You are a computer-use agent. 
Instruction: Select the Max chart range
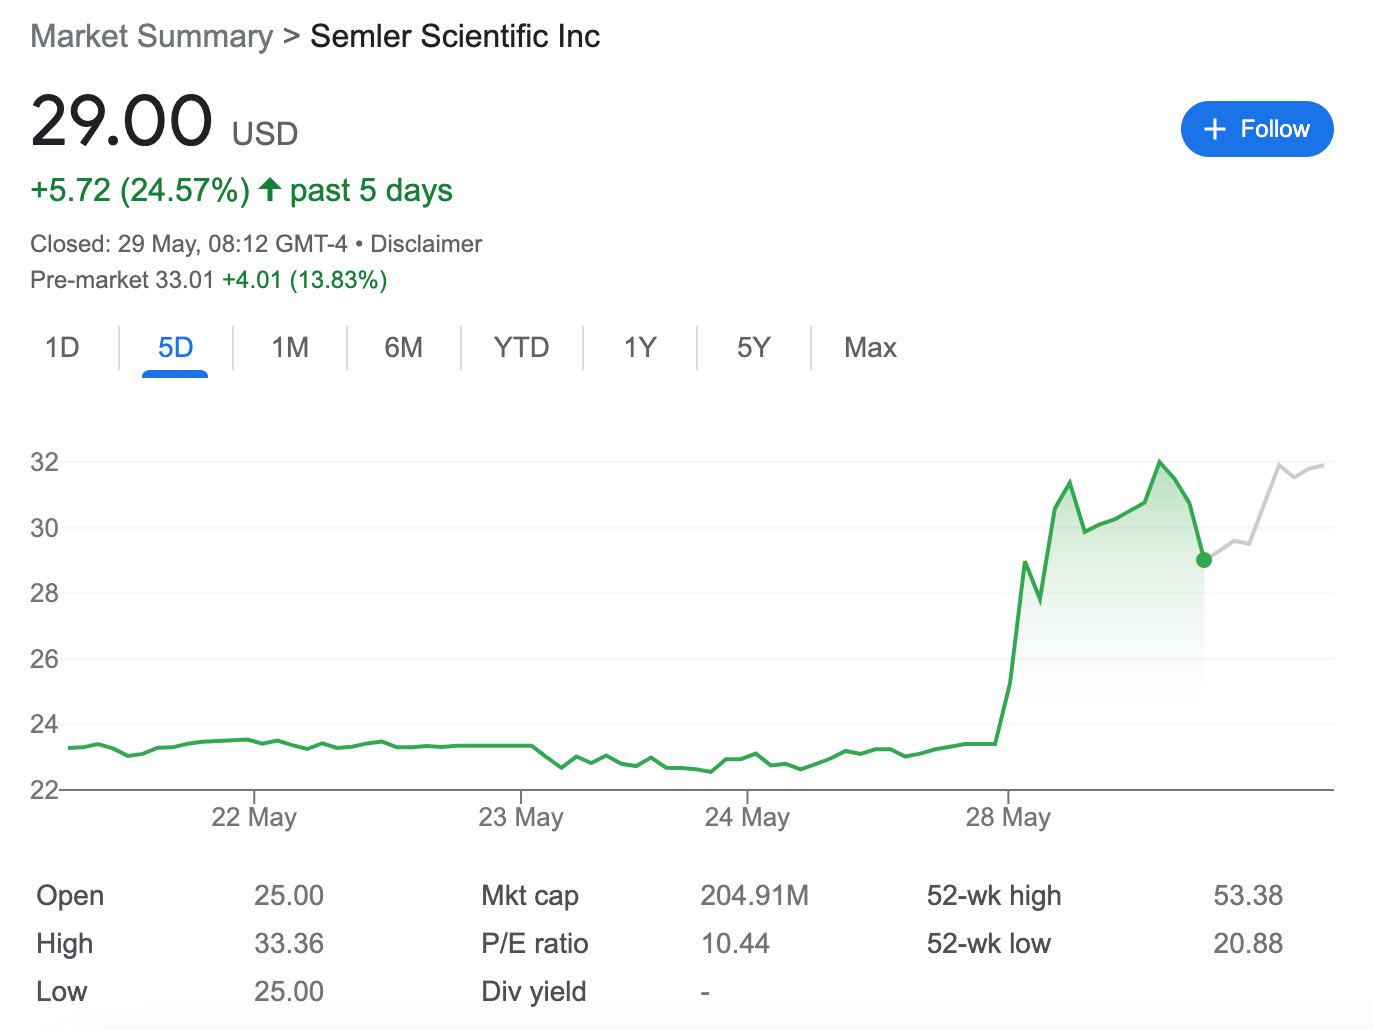coord(870,347)
